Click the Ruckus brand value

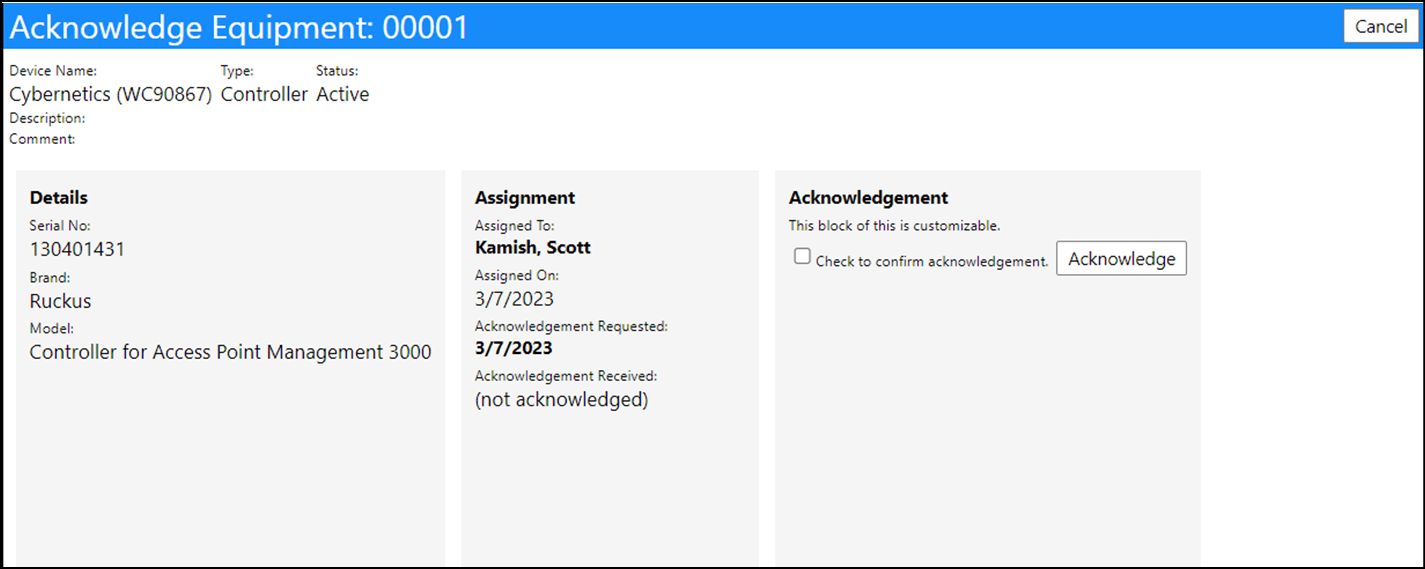60,301
